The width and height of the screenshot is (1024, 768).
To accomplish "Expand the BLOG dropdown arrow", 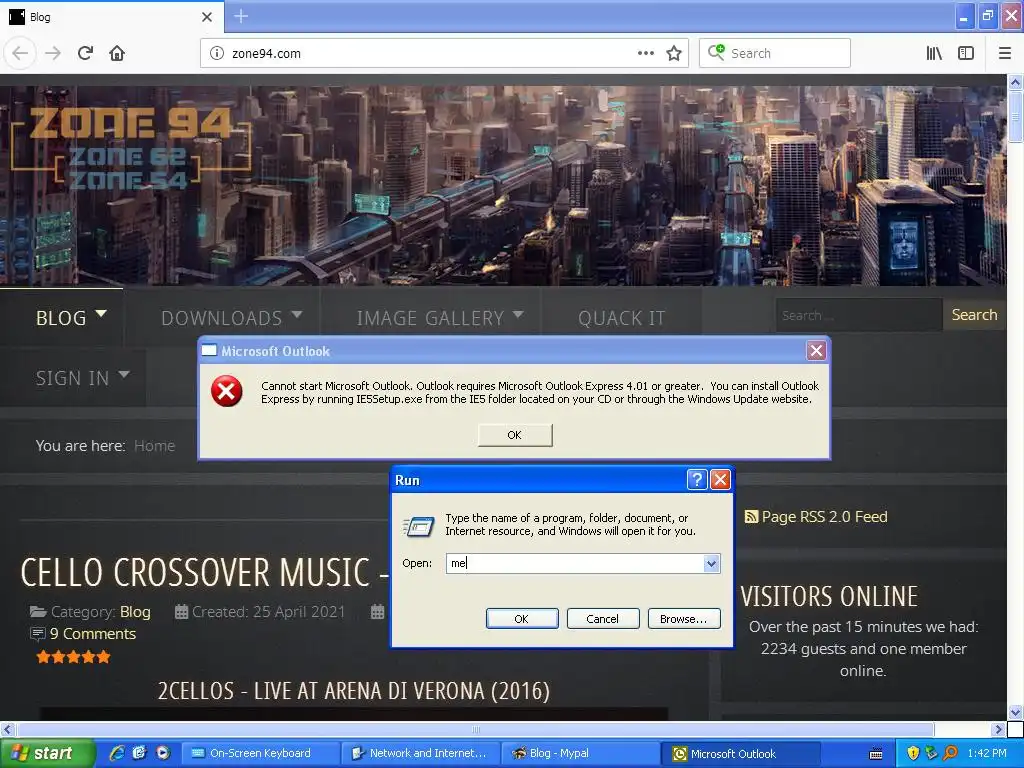I will tap(101, 314).
